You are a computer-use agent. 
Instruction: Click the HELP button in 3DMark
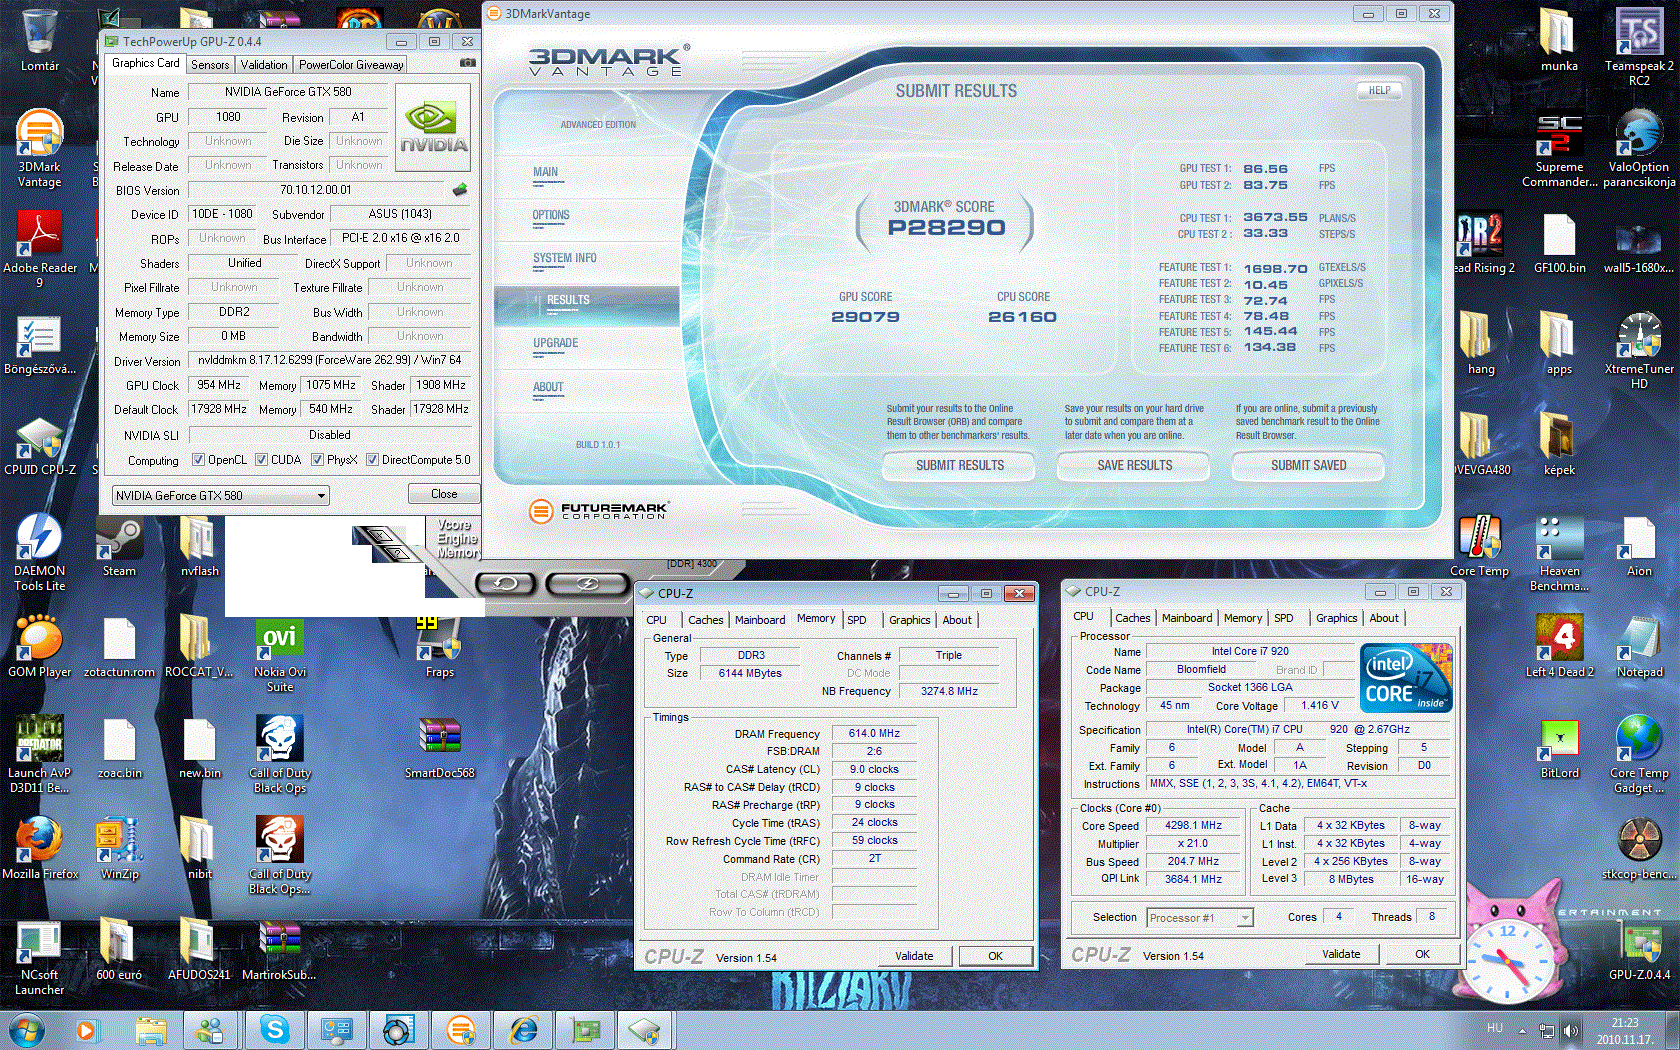[1379, 90]
